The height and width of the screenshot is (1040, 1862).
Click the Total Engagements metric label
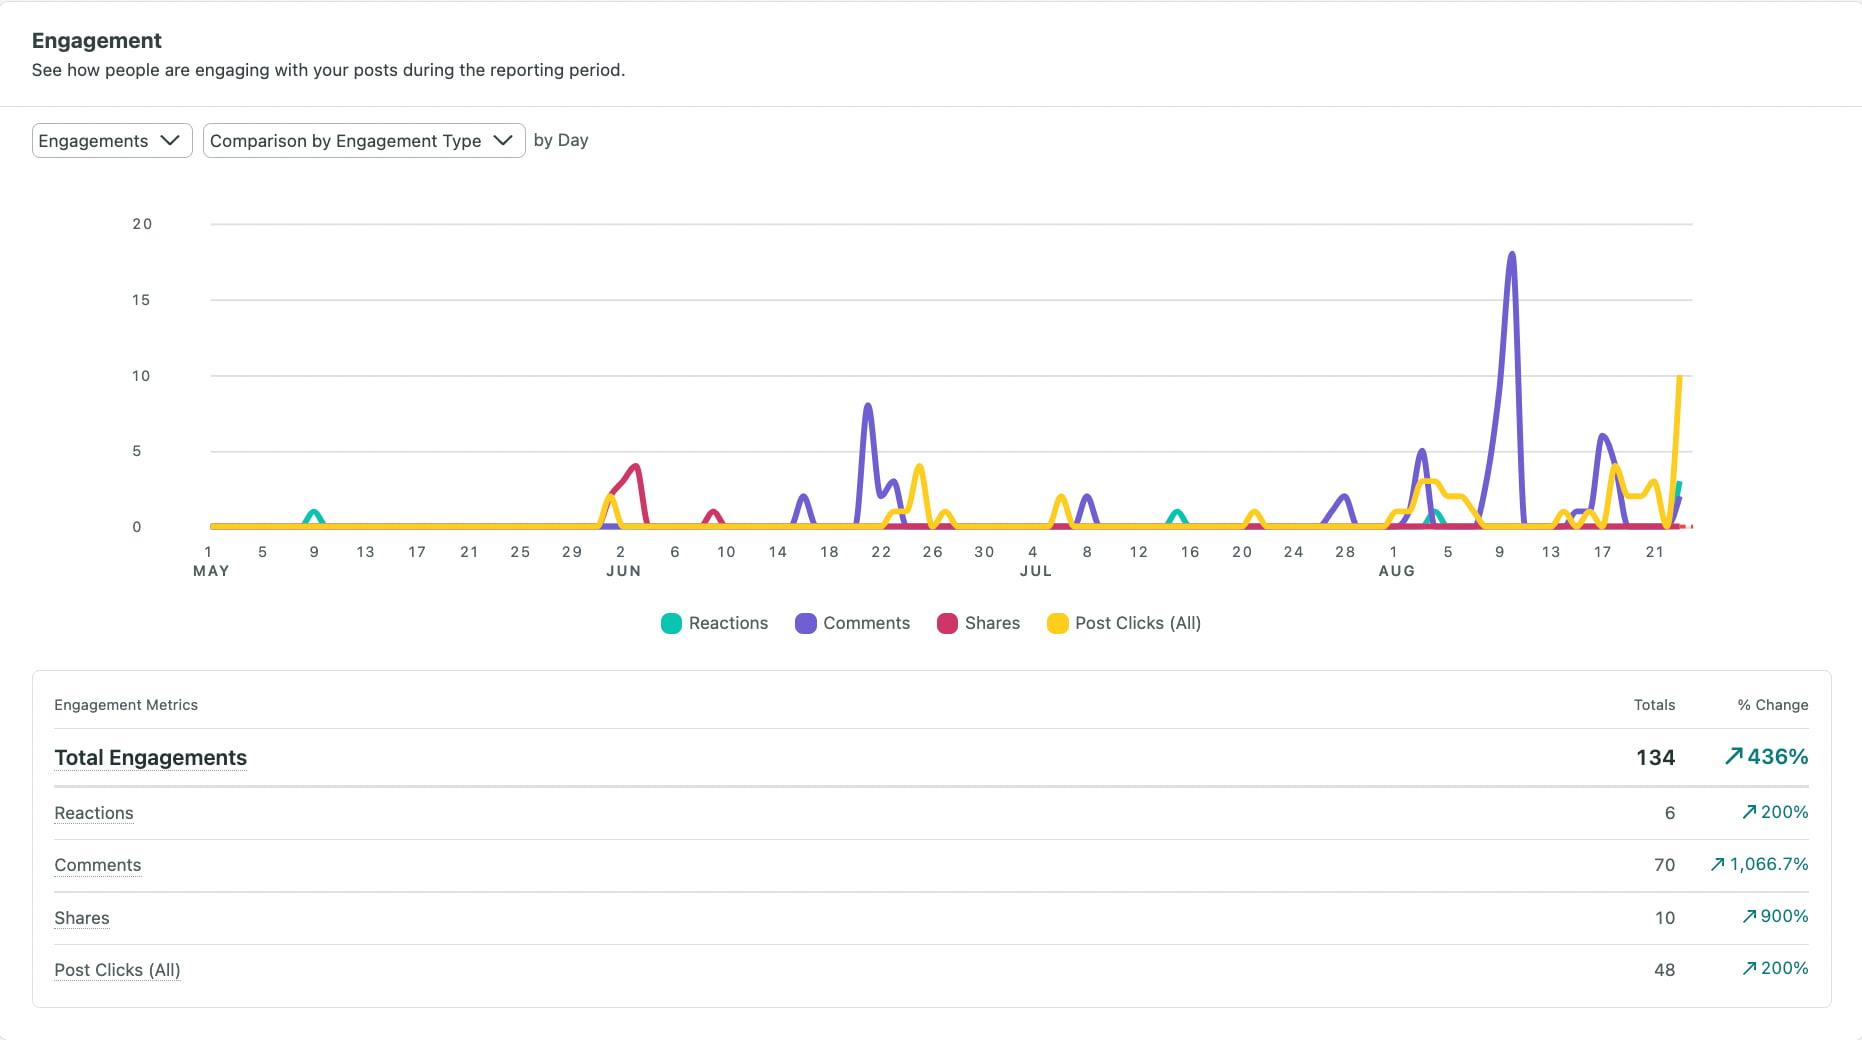pos(150,758)
